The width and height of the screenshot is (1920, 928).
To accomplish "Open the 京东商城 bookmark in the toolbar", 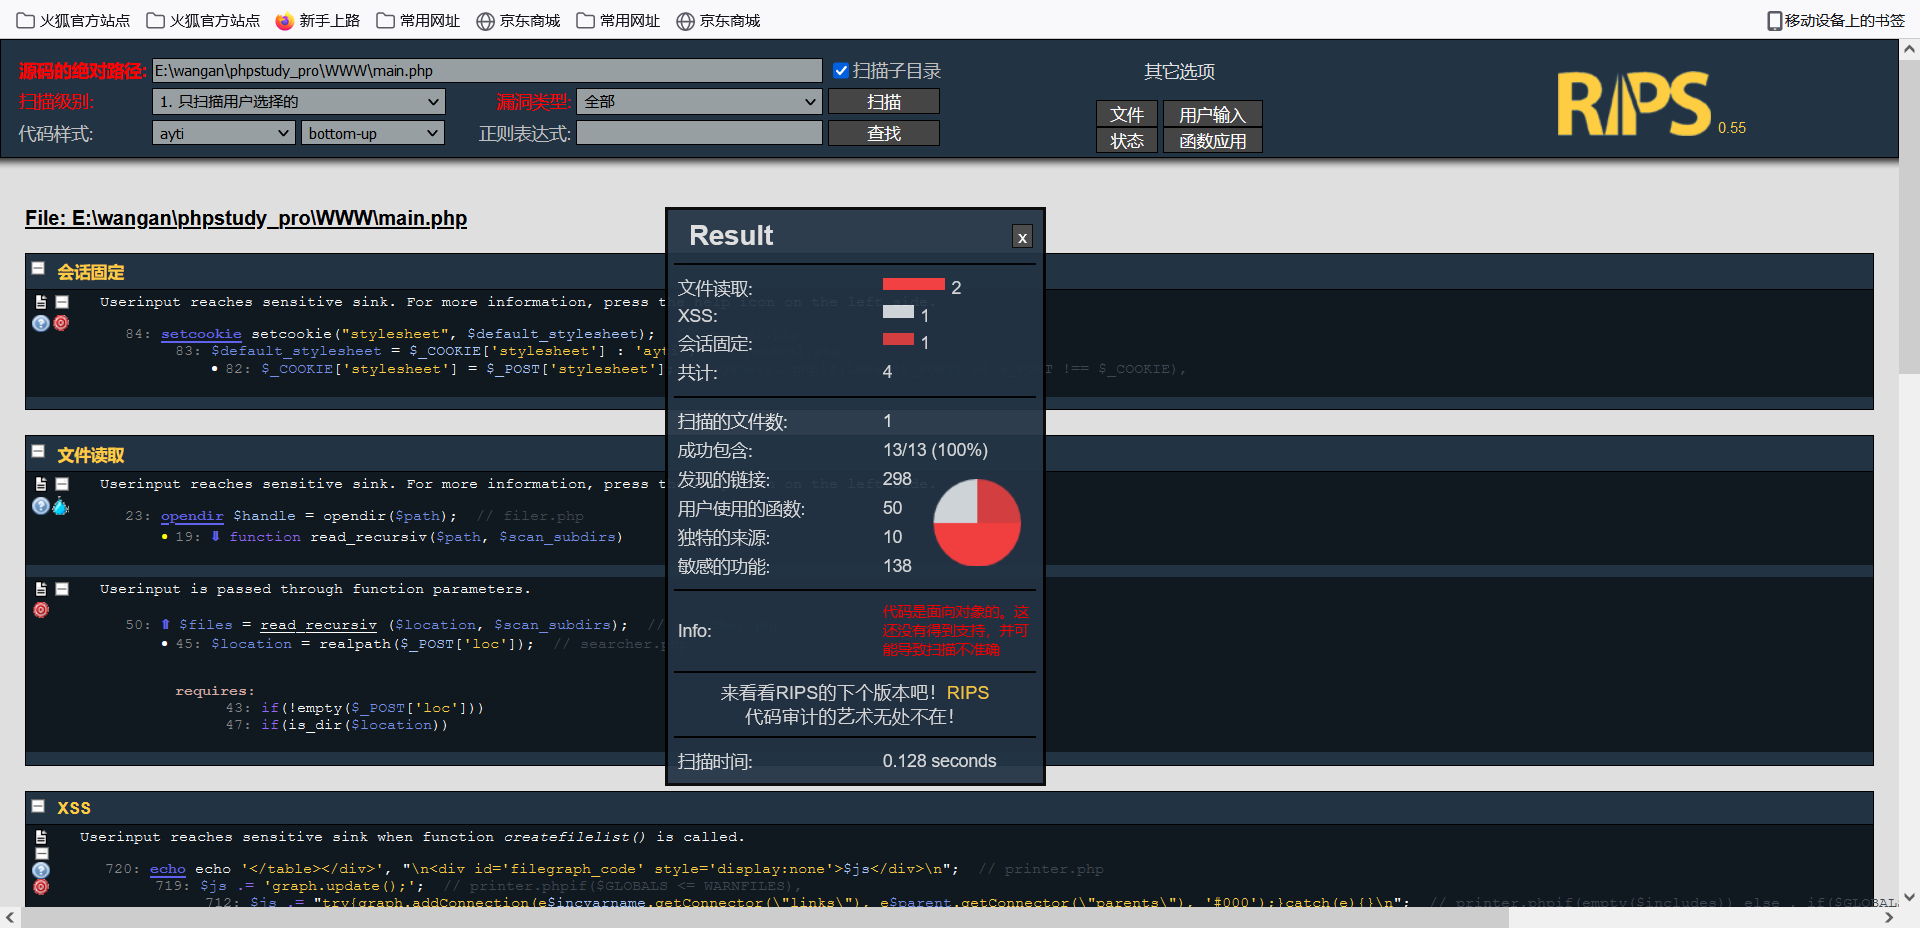I will 518,20.
